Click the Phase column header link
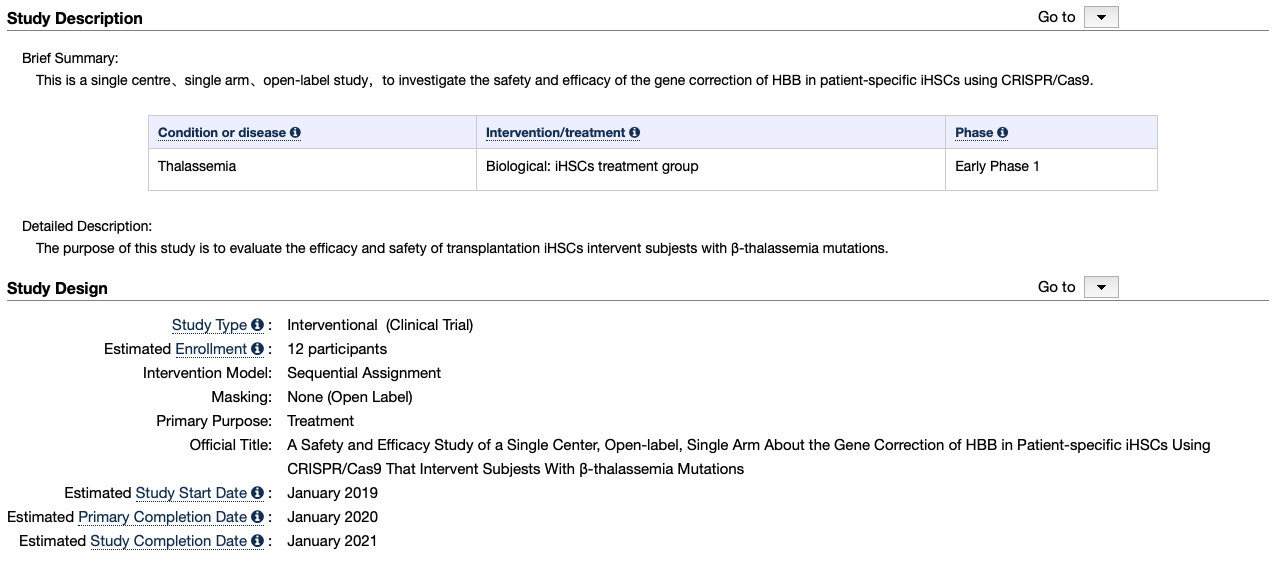The width and height of the screenshot is (1273, 562). coord(974,133)
